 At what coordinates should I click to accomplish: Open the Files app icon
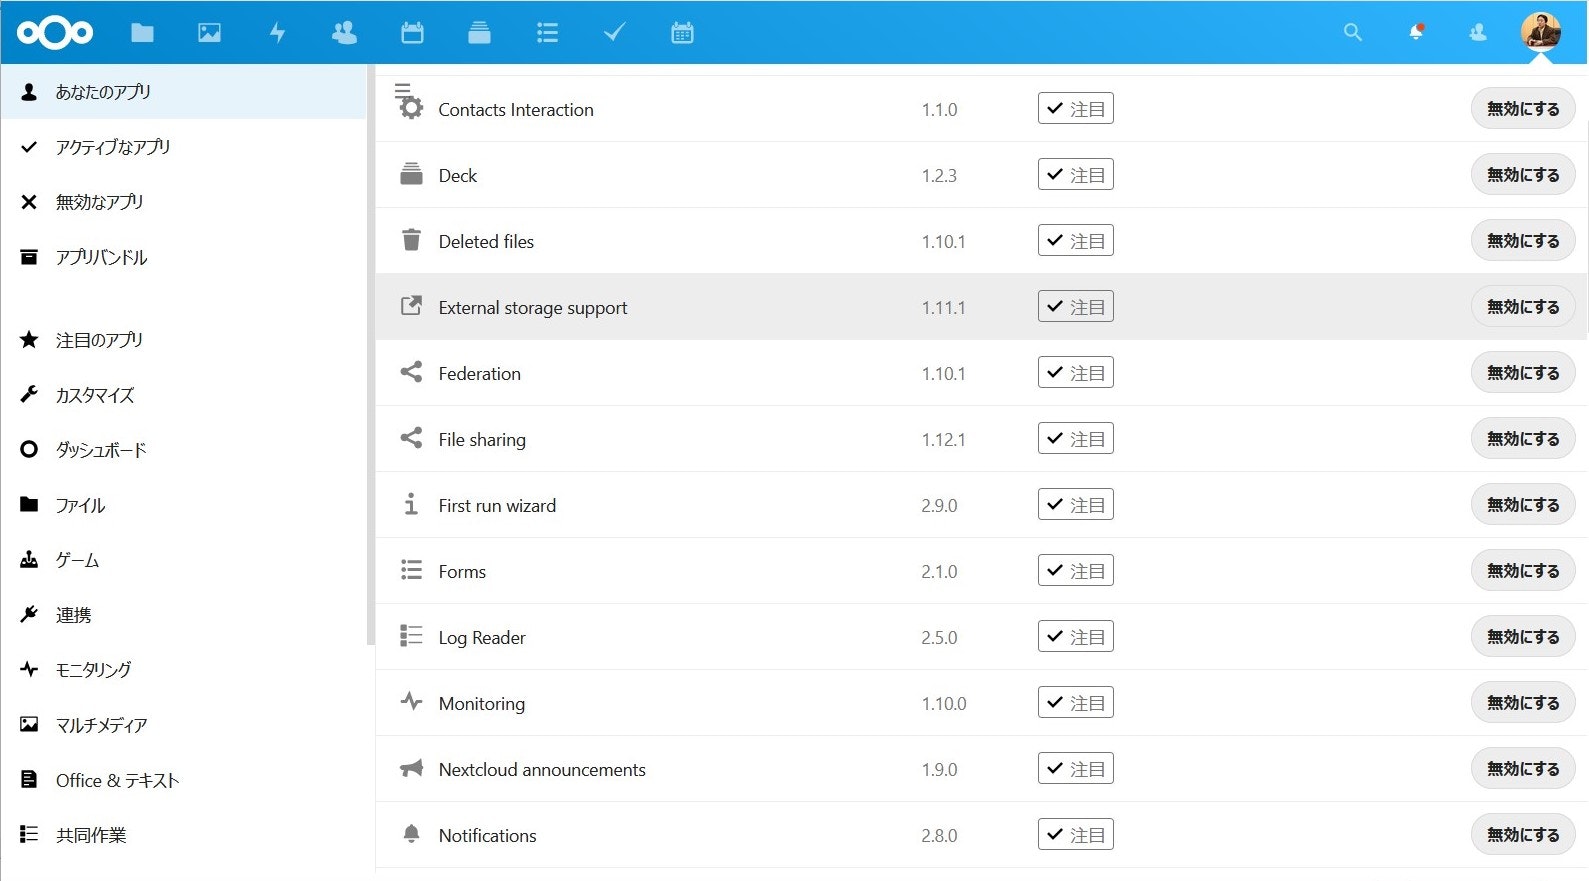point(142,33)
